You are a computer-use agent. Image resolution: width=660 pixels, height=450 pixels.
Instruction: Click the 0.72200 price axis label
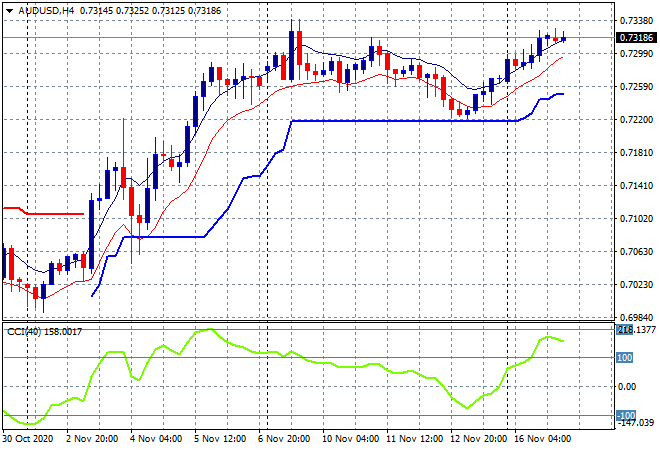(x=636, y=120)
